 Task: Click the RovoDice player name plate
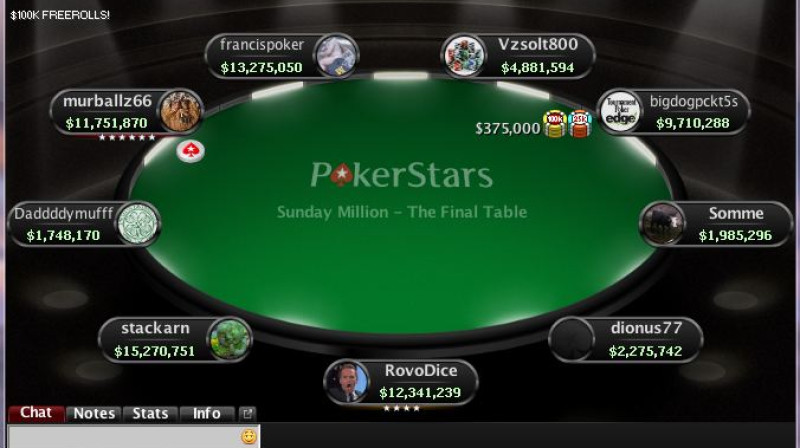click(x=401, y=382)
